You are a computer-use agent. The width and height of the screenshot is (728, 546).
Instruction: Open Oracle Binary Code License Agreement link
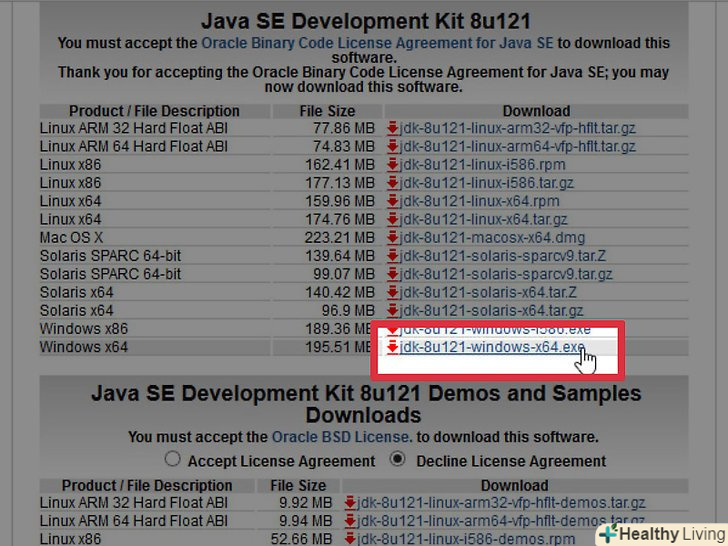pos(377,43)
